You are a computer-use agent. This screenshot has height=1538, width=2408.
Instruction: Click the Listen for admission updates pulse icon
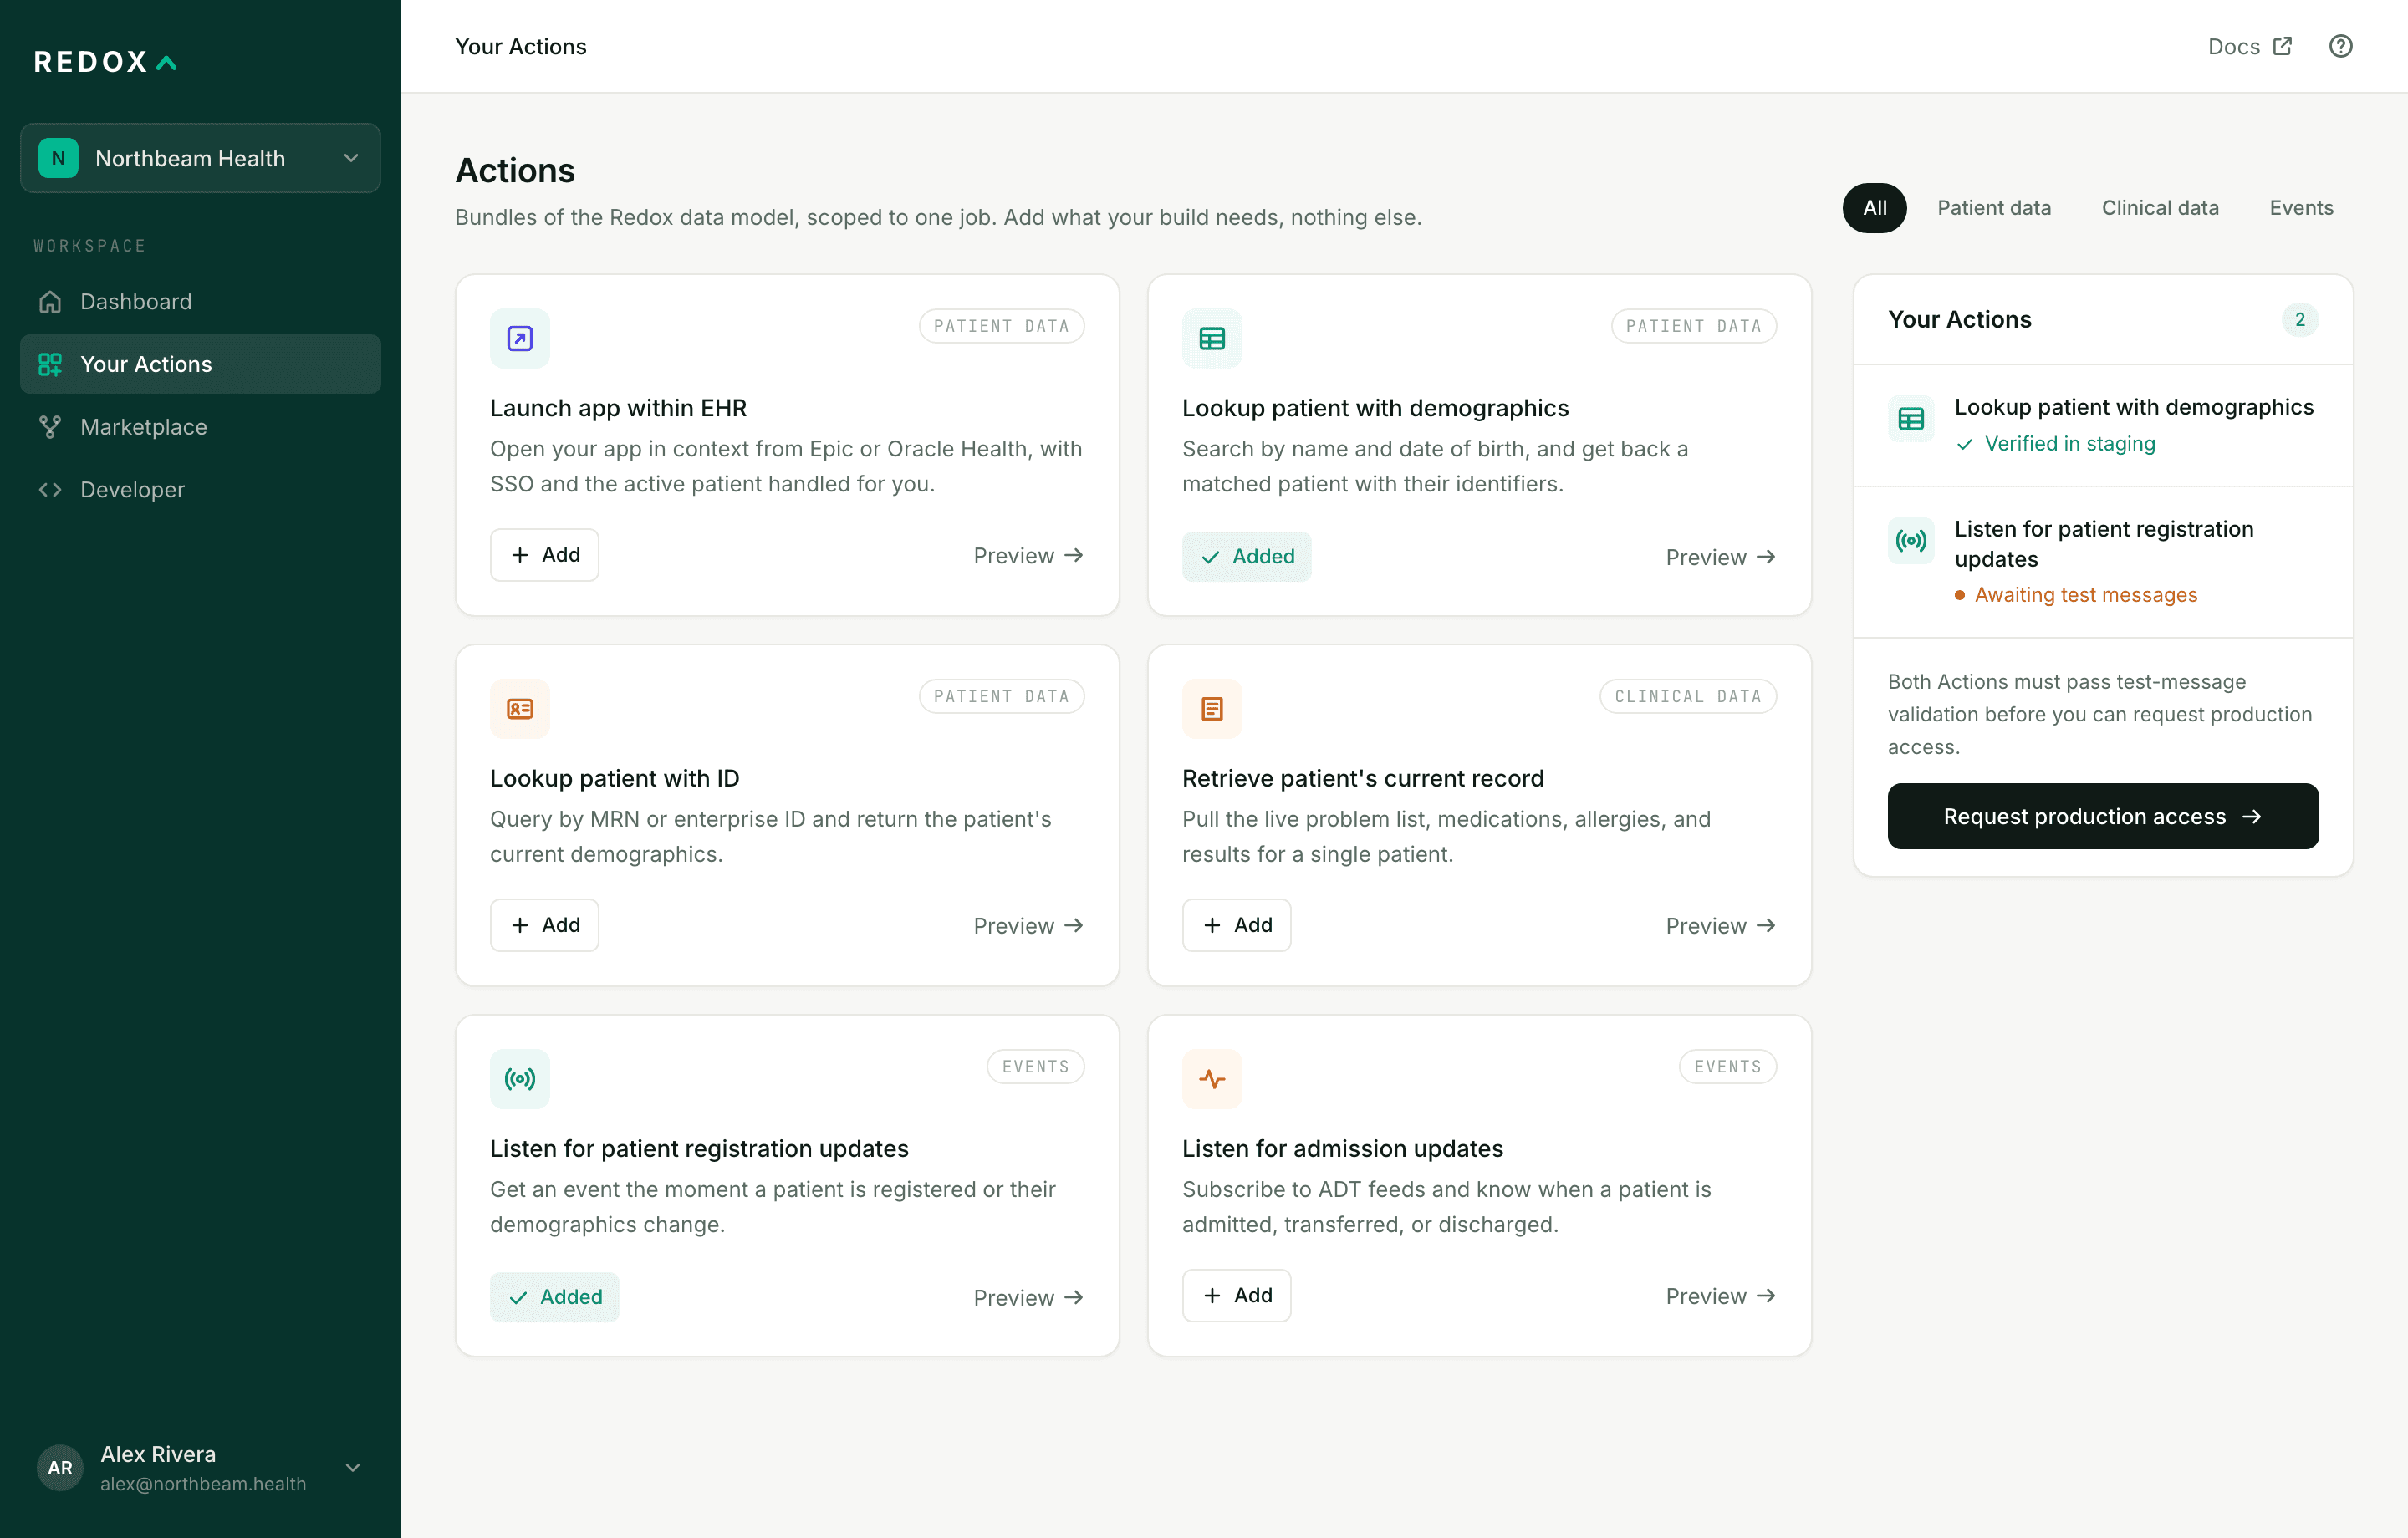[x=1212, y=1079]
